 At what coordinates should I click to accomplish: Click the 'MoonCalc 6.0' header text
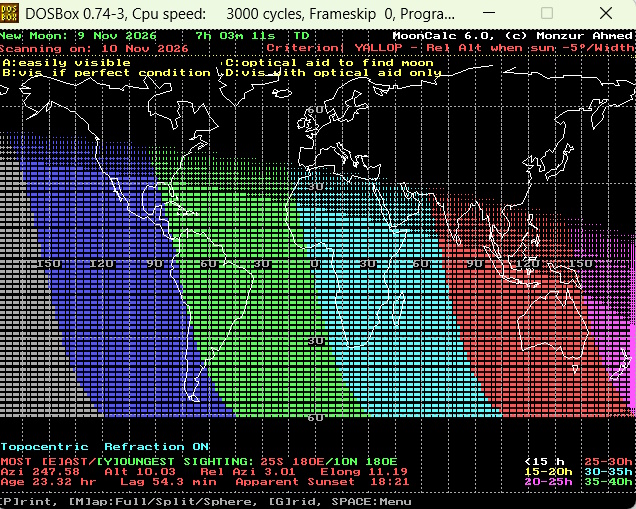click(x=444, y=36)
